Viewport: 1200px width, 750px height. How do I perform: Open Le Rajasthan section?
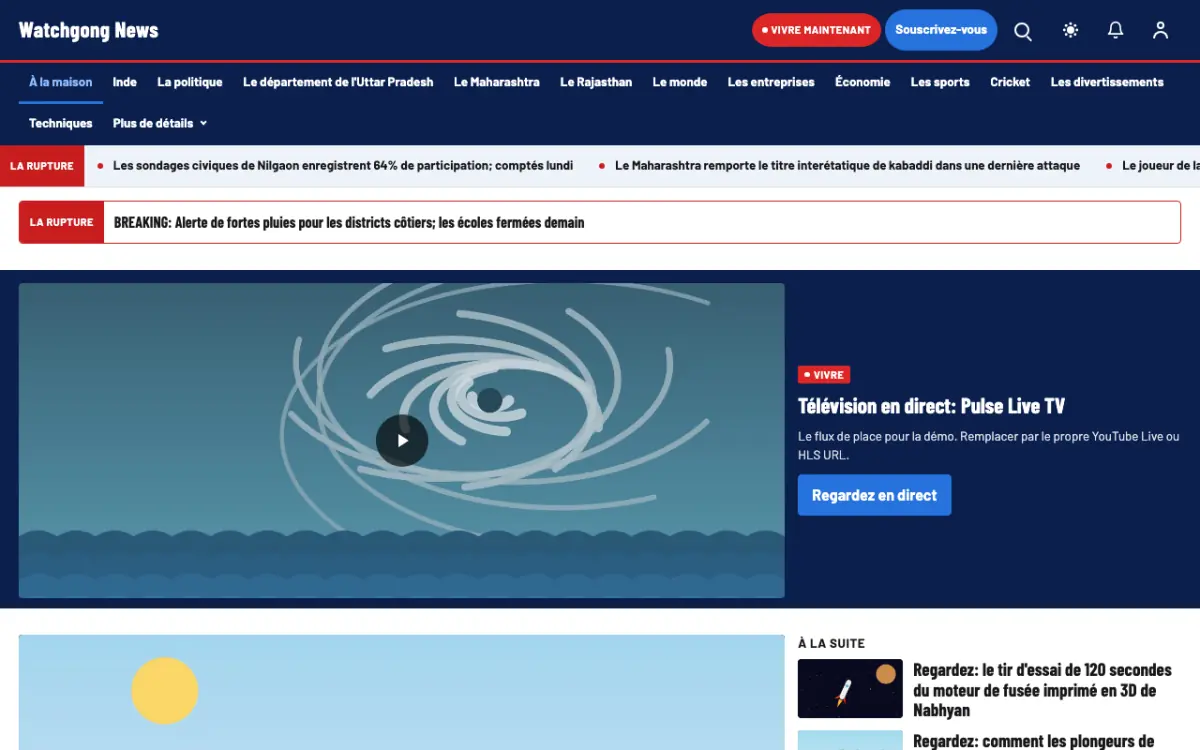click(596, 82)
